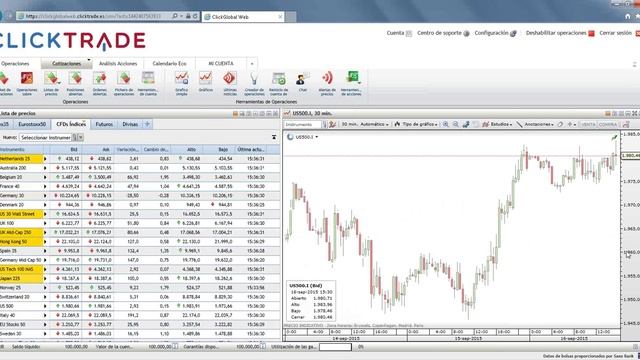Click chart zoom in magnifier icon
Screen dimensions: 640x360
coord(446,124)
